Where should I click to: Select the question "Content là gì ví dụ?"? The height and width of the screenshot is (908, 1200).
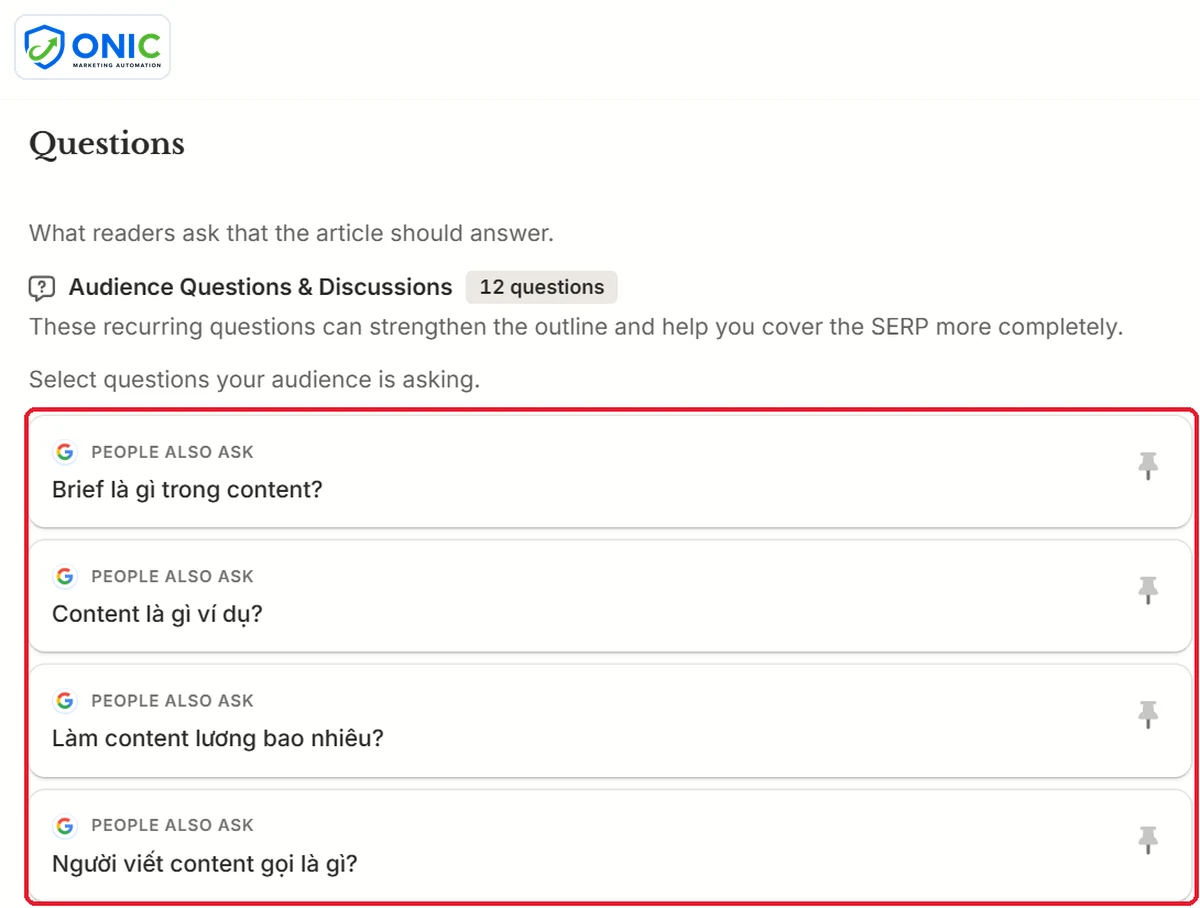[610, 596]
